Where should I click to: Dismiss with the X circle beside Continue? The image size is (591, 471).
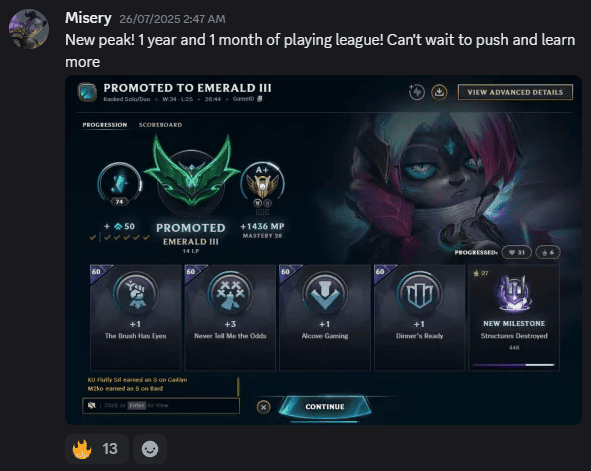coord(263,407)
